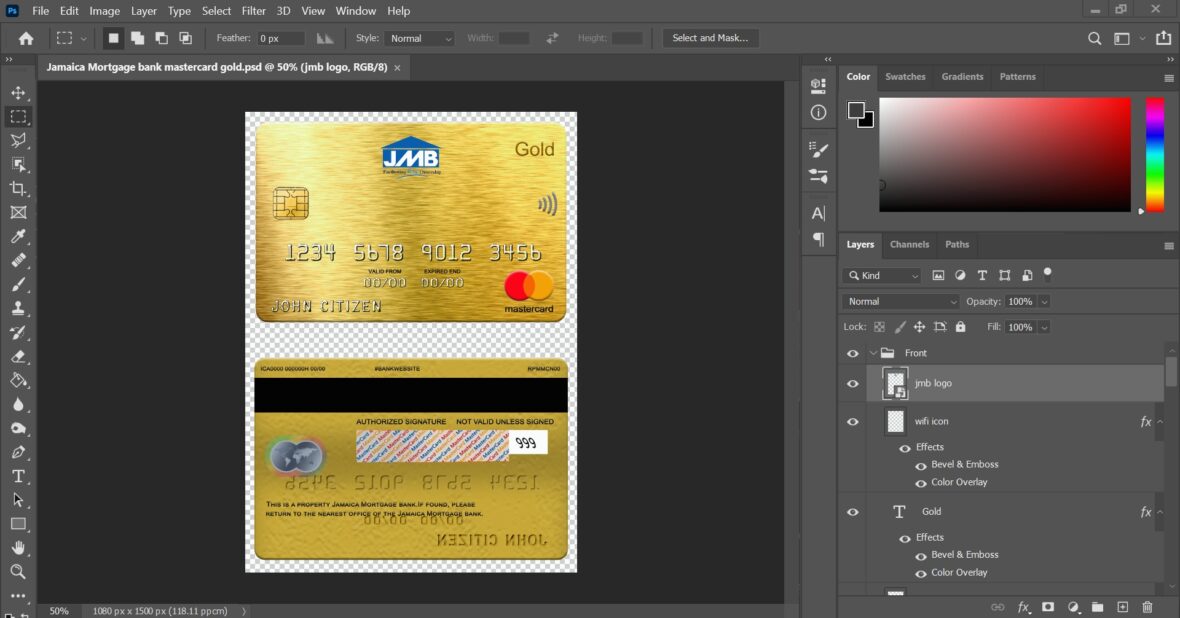The height and width of the screenshot is (618, 1180).
Task: Open the Filter menu
Action: click(x=254, y=11)
